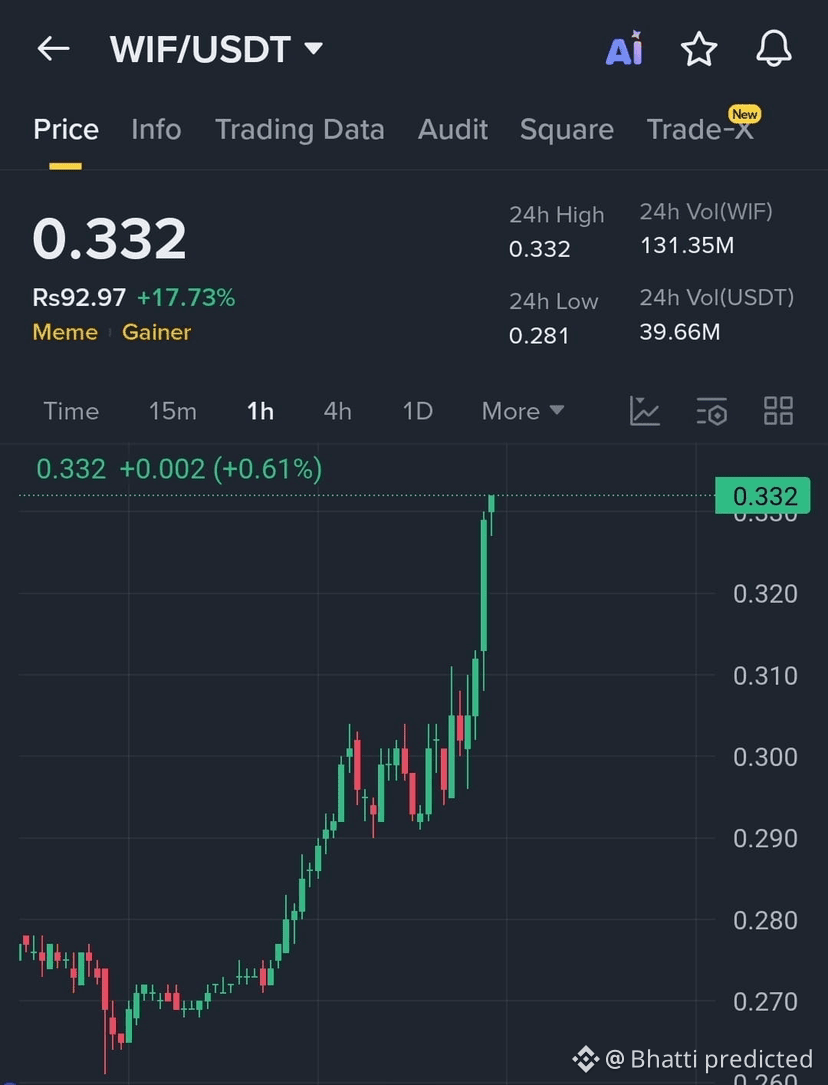Screen dimensions: 828x1085
Task: Open price alerts with the bell icon
Action: pyautogui.click(x=773, y=49)
